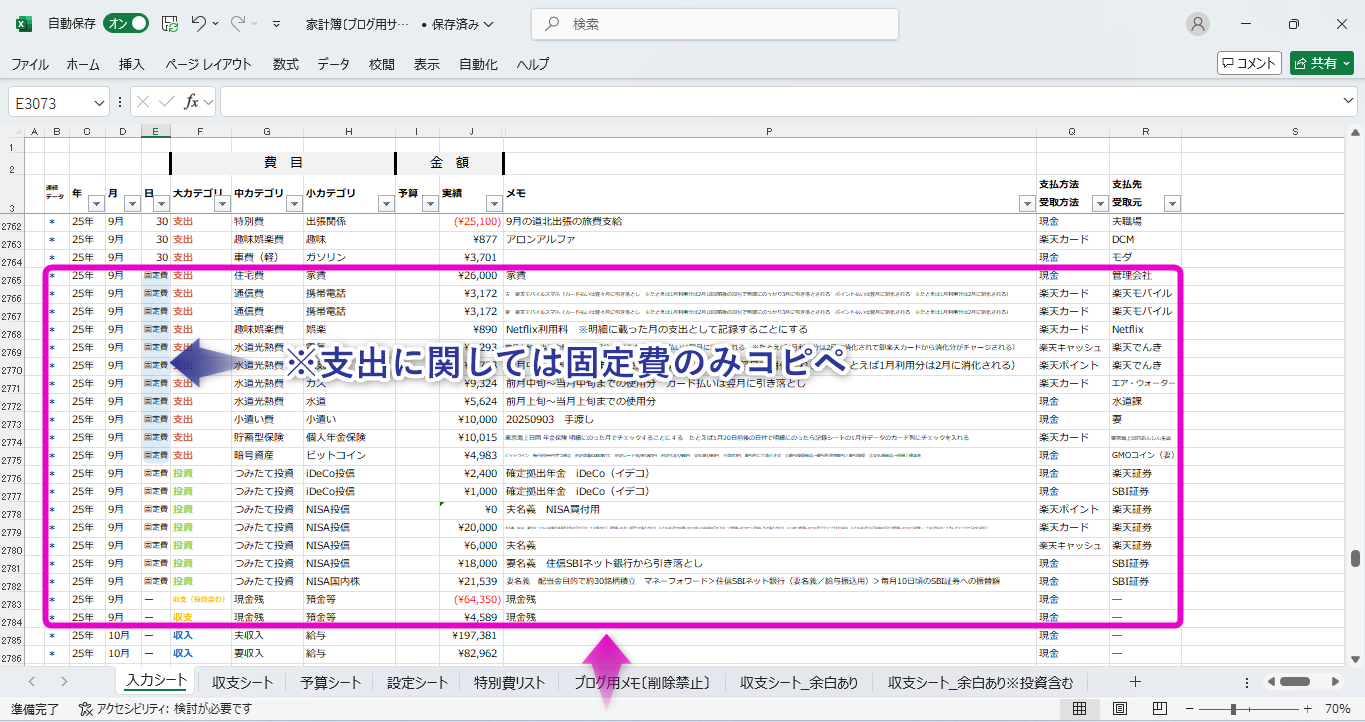Click the account profile icon
The image size is (1365, 722).
coord(1197,24)
